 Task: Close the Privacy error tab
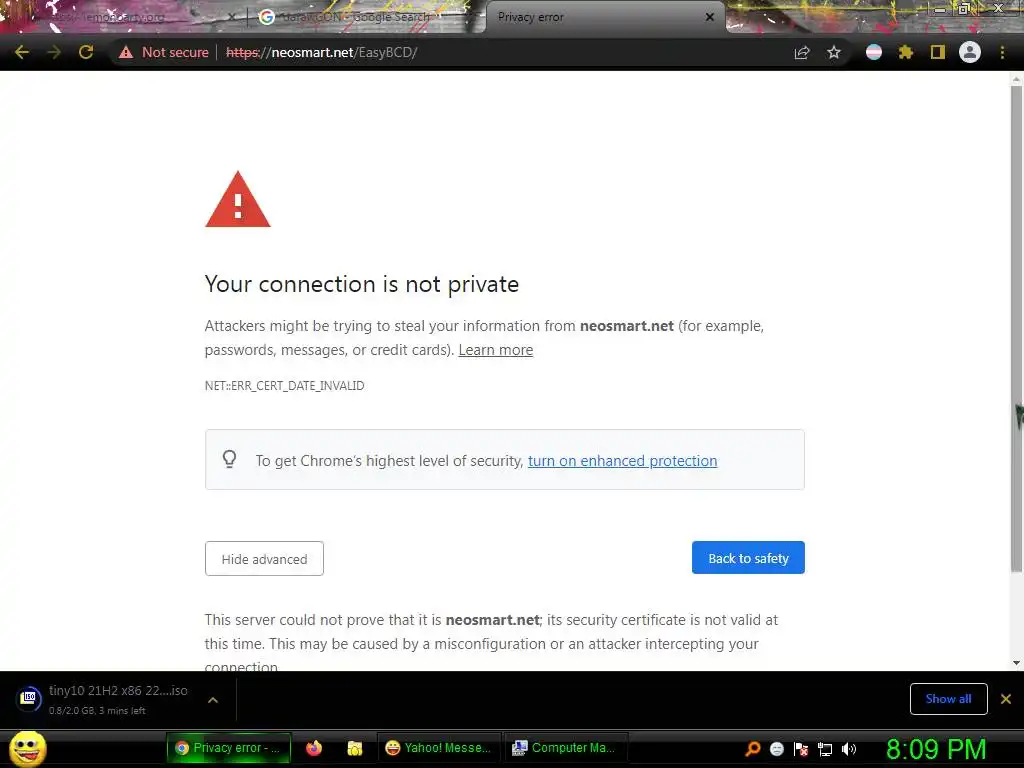pyautogui.click(x=710, y=17)
